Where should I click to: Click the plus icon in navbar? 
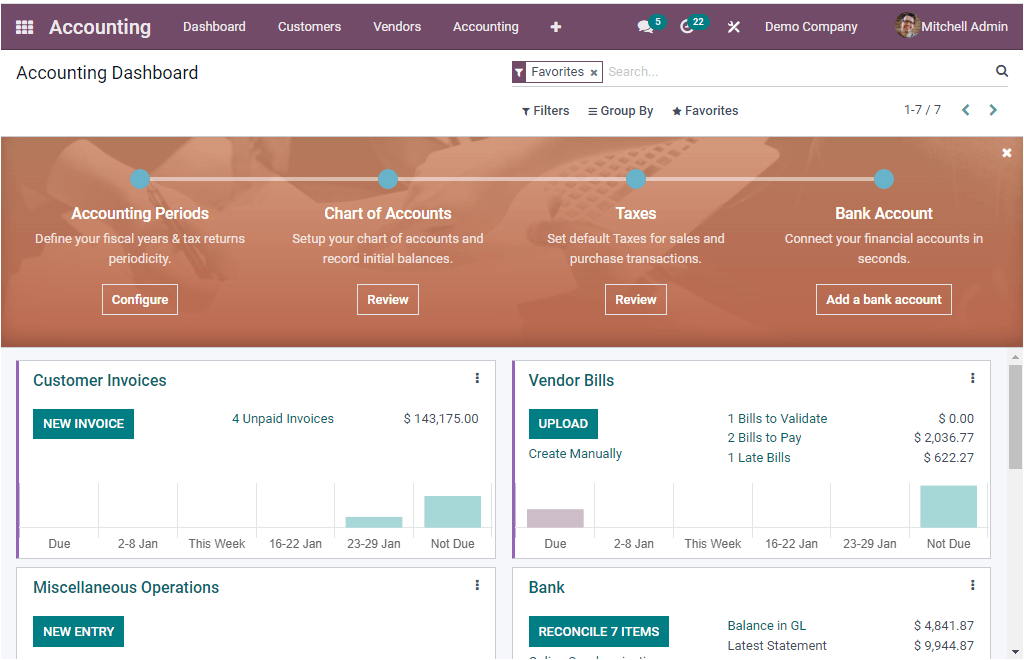[x=556, y=27]
